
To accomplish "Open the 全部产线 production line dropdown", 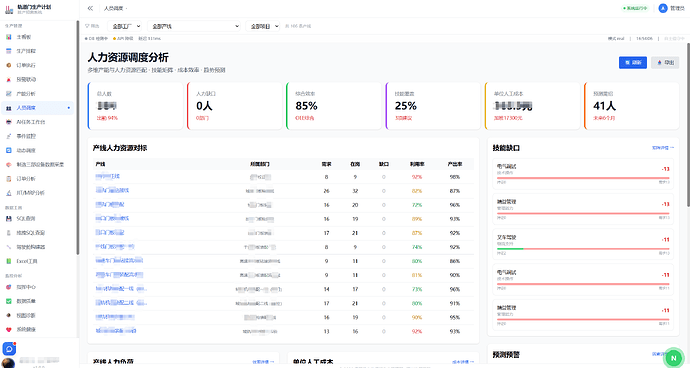I will coord(194,26).
